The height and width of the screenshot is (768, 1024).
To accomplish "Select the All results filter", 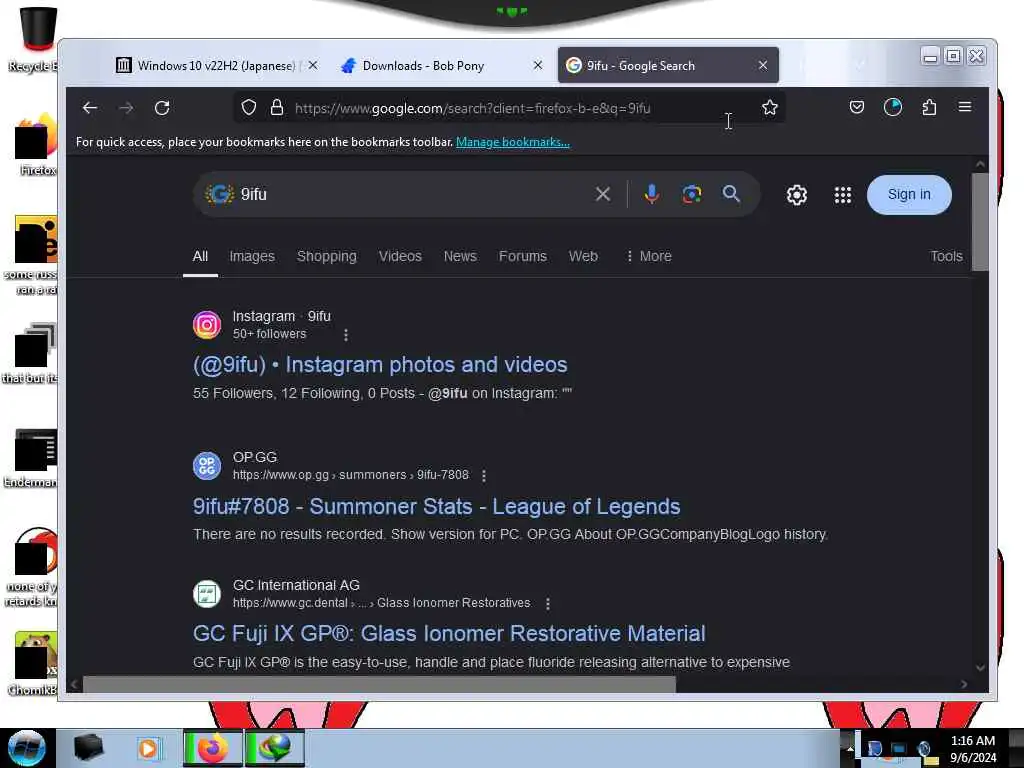I will [200, 256].
